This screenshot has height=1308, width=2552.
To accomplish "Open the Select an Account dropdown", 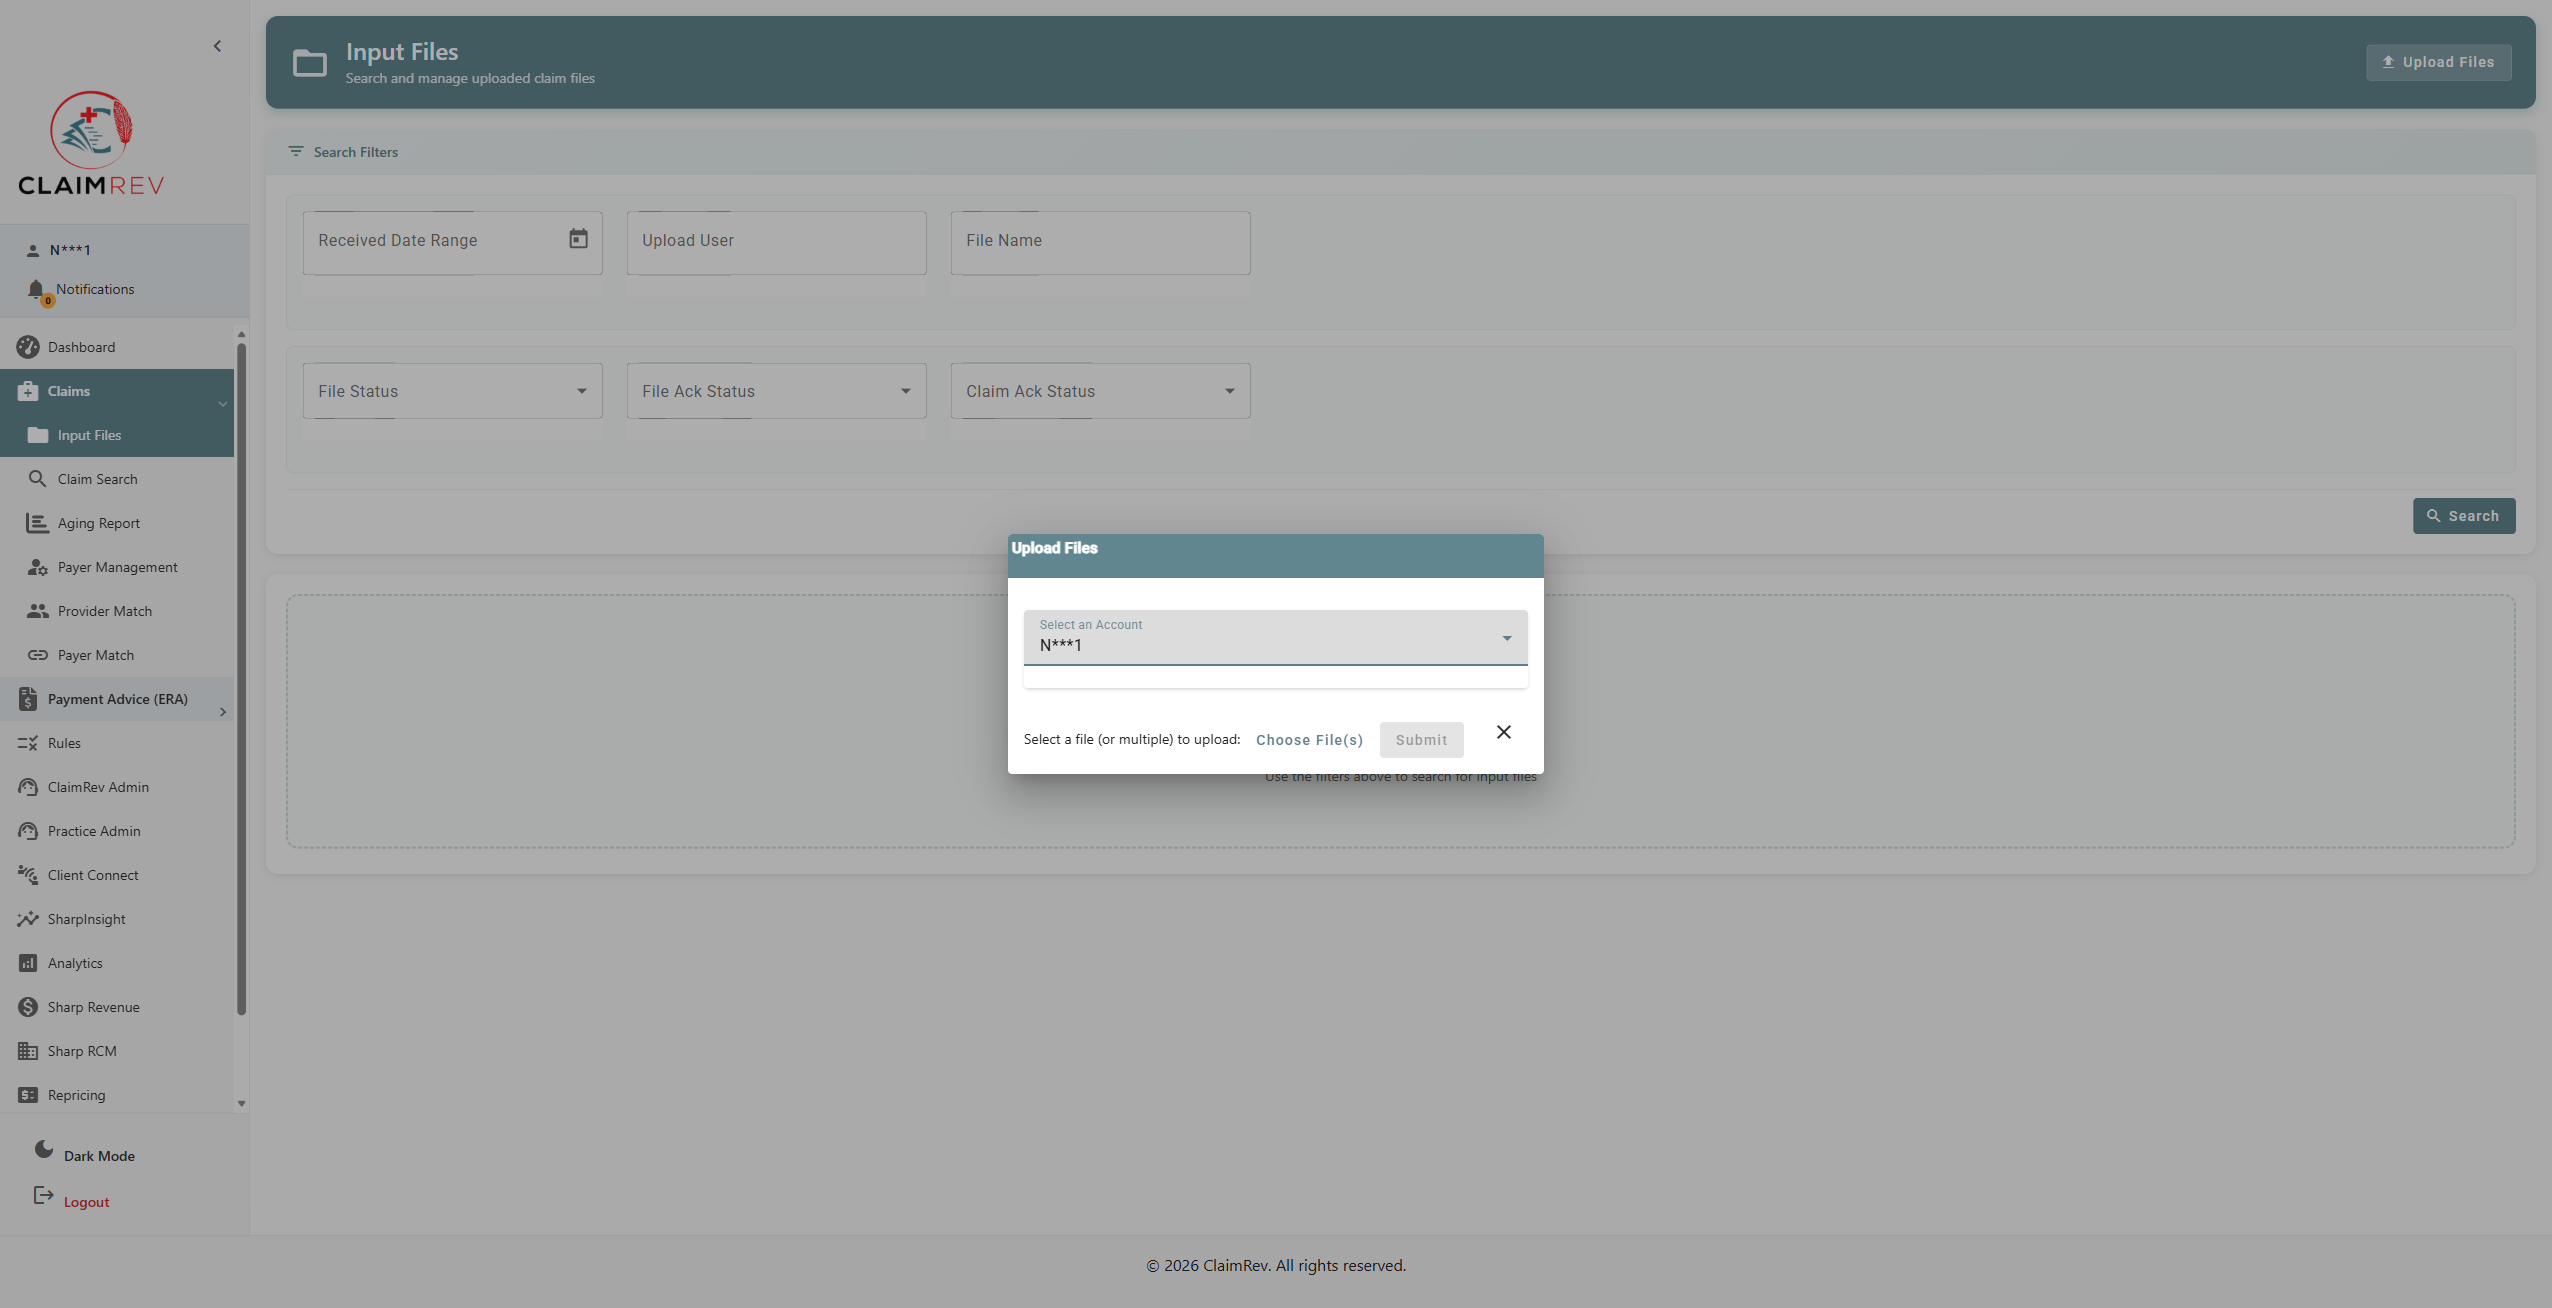I will point(1275,637).
